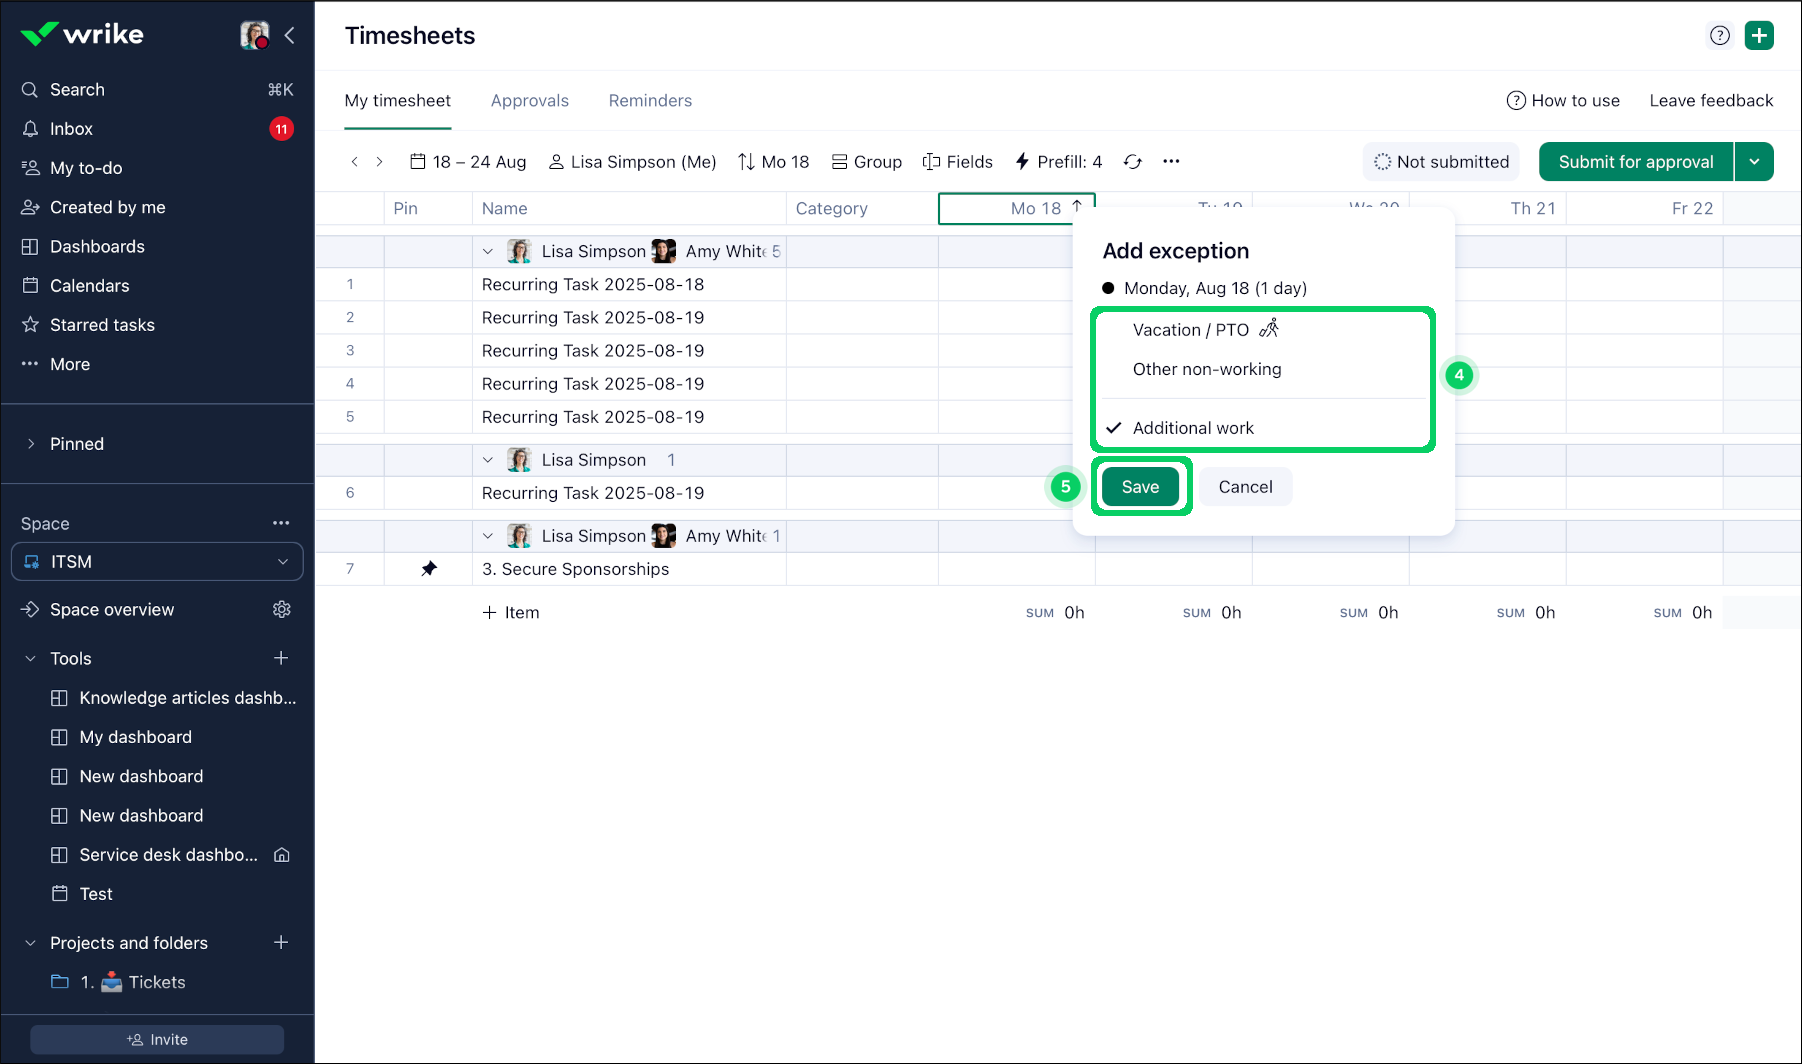Screen dimensions: 1802x1064
Task: Open the timesheet more options ellipsis
Action: point(1171,162)
